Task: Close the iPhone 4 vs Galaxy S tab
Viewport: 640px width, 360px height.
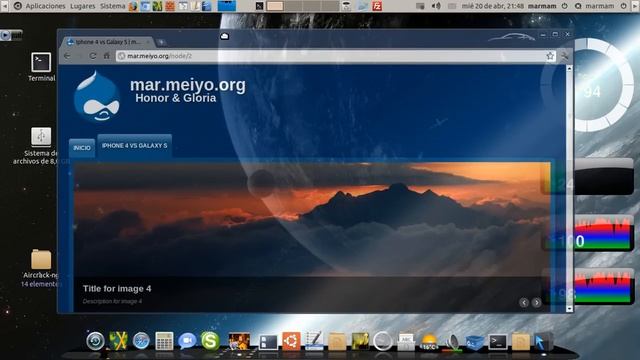Action: (148, 42)
